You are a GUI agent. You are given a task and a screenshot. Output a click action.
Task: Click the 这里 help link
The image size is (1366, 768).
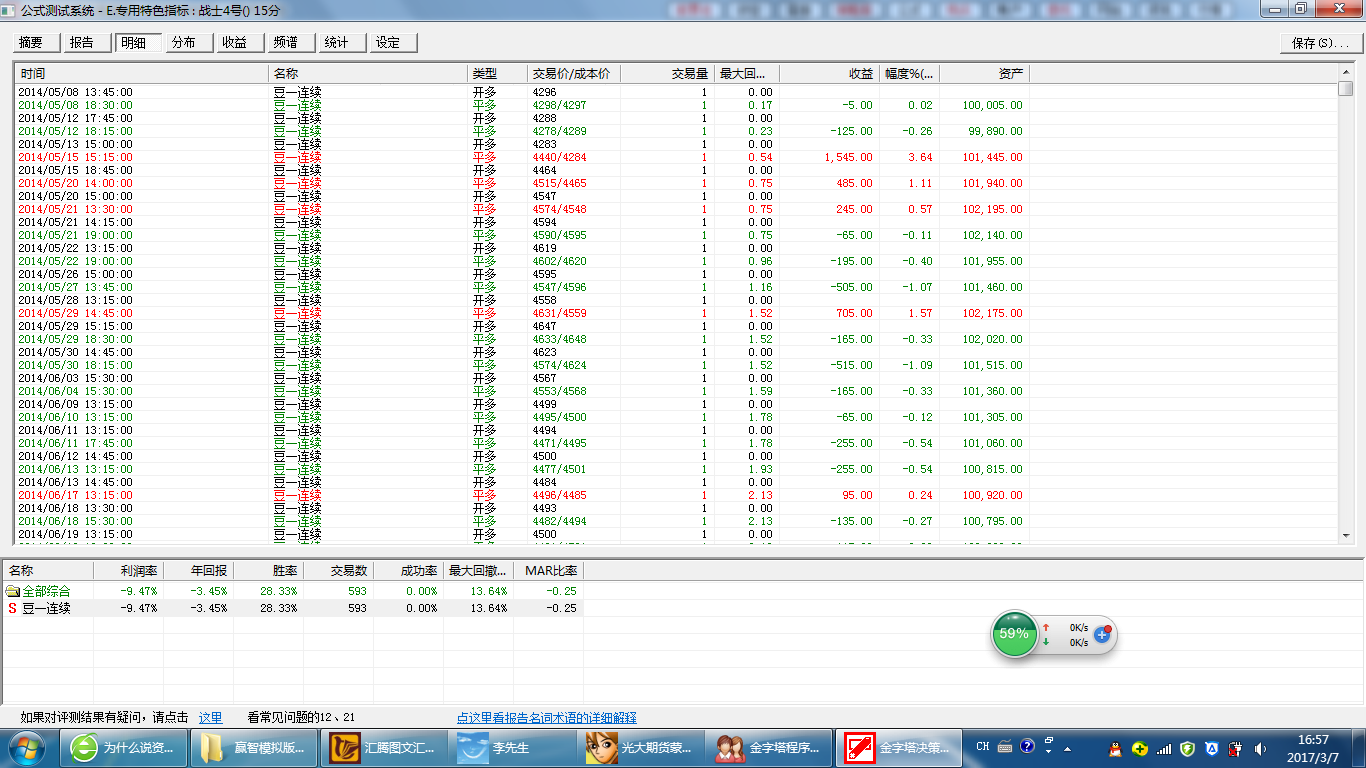[x=210, y=718]
